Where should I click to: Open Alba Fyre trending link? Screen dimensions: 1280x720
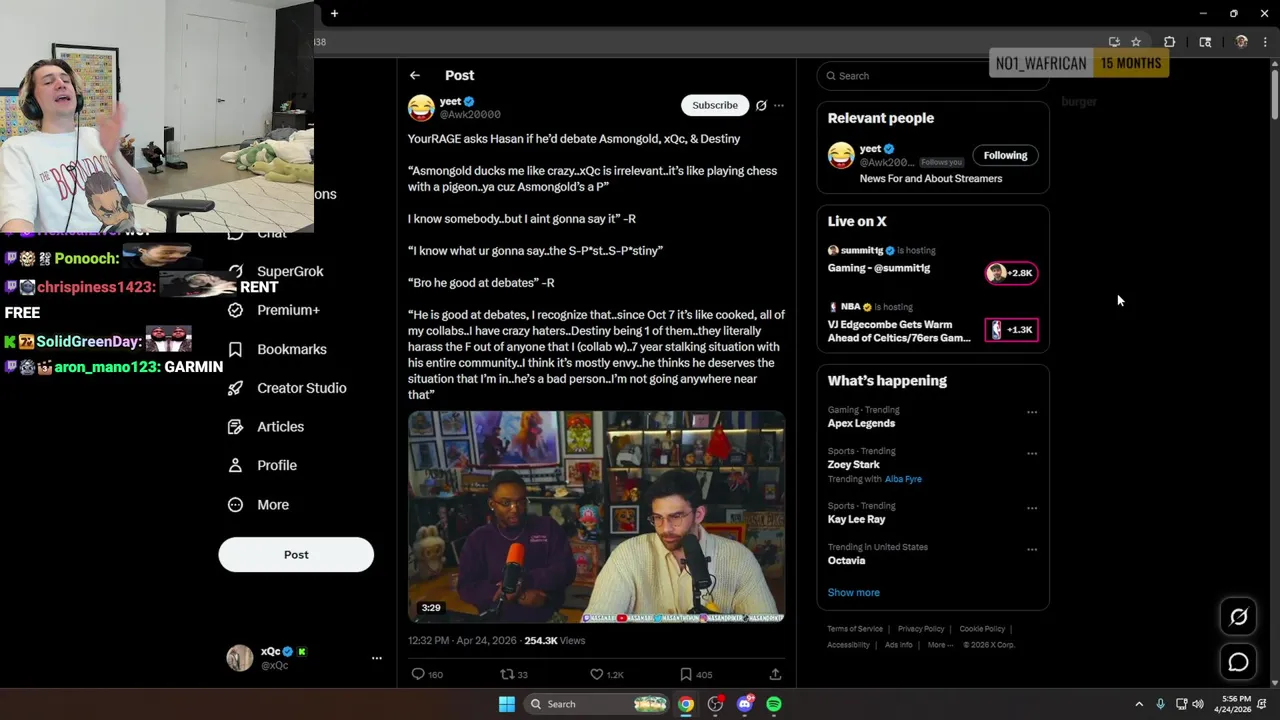click(903, 479)
